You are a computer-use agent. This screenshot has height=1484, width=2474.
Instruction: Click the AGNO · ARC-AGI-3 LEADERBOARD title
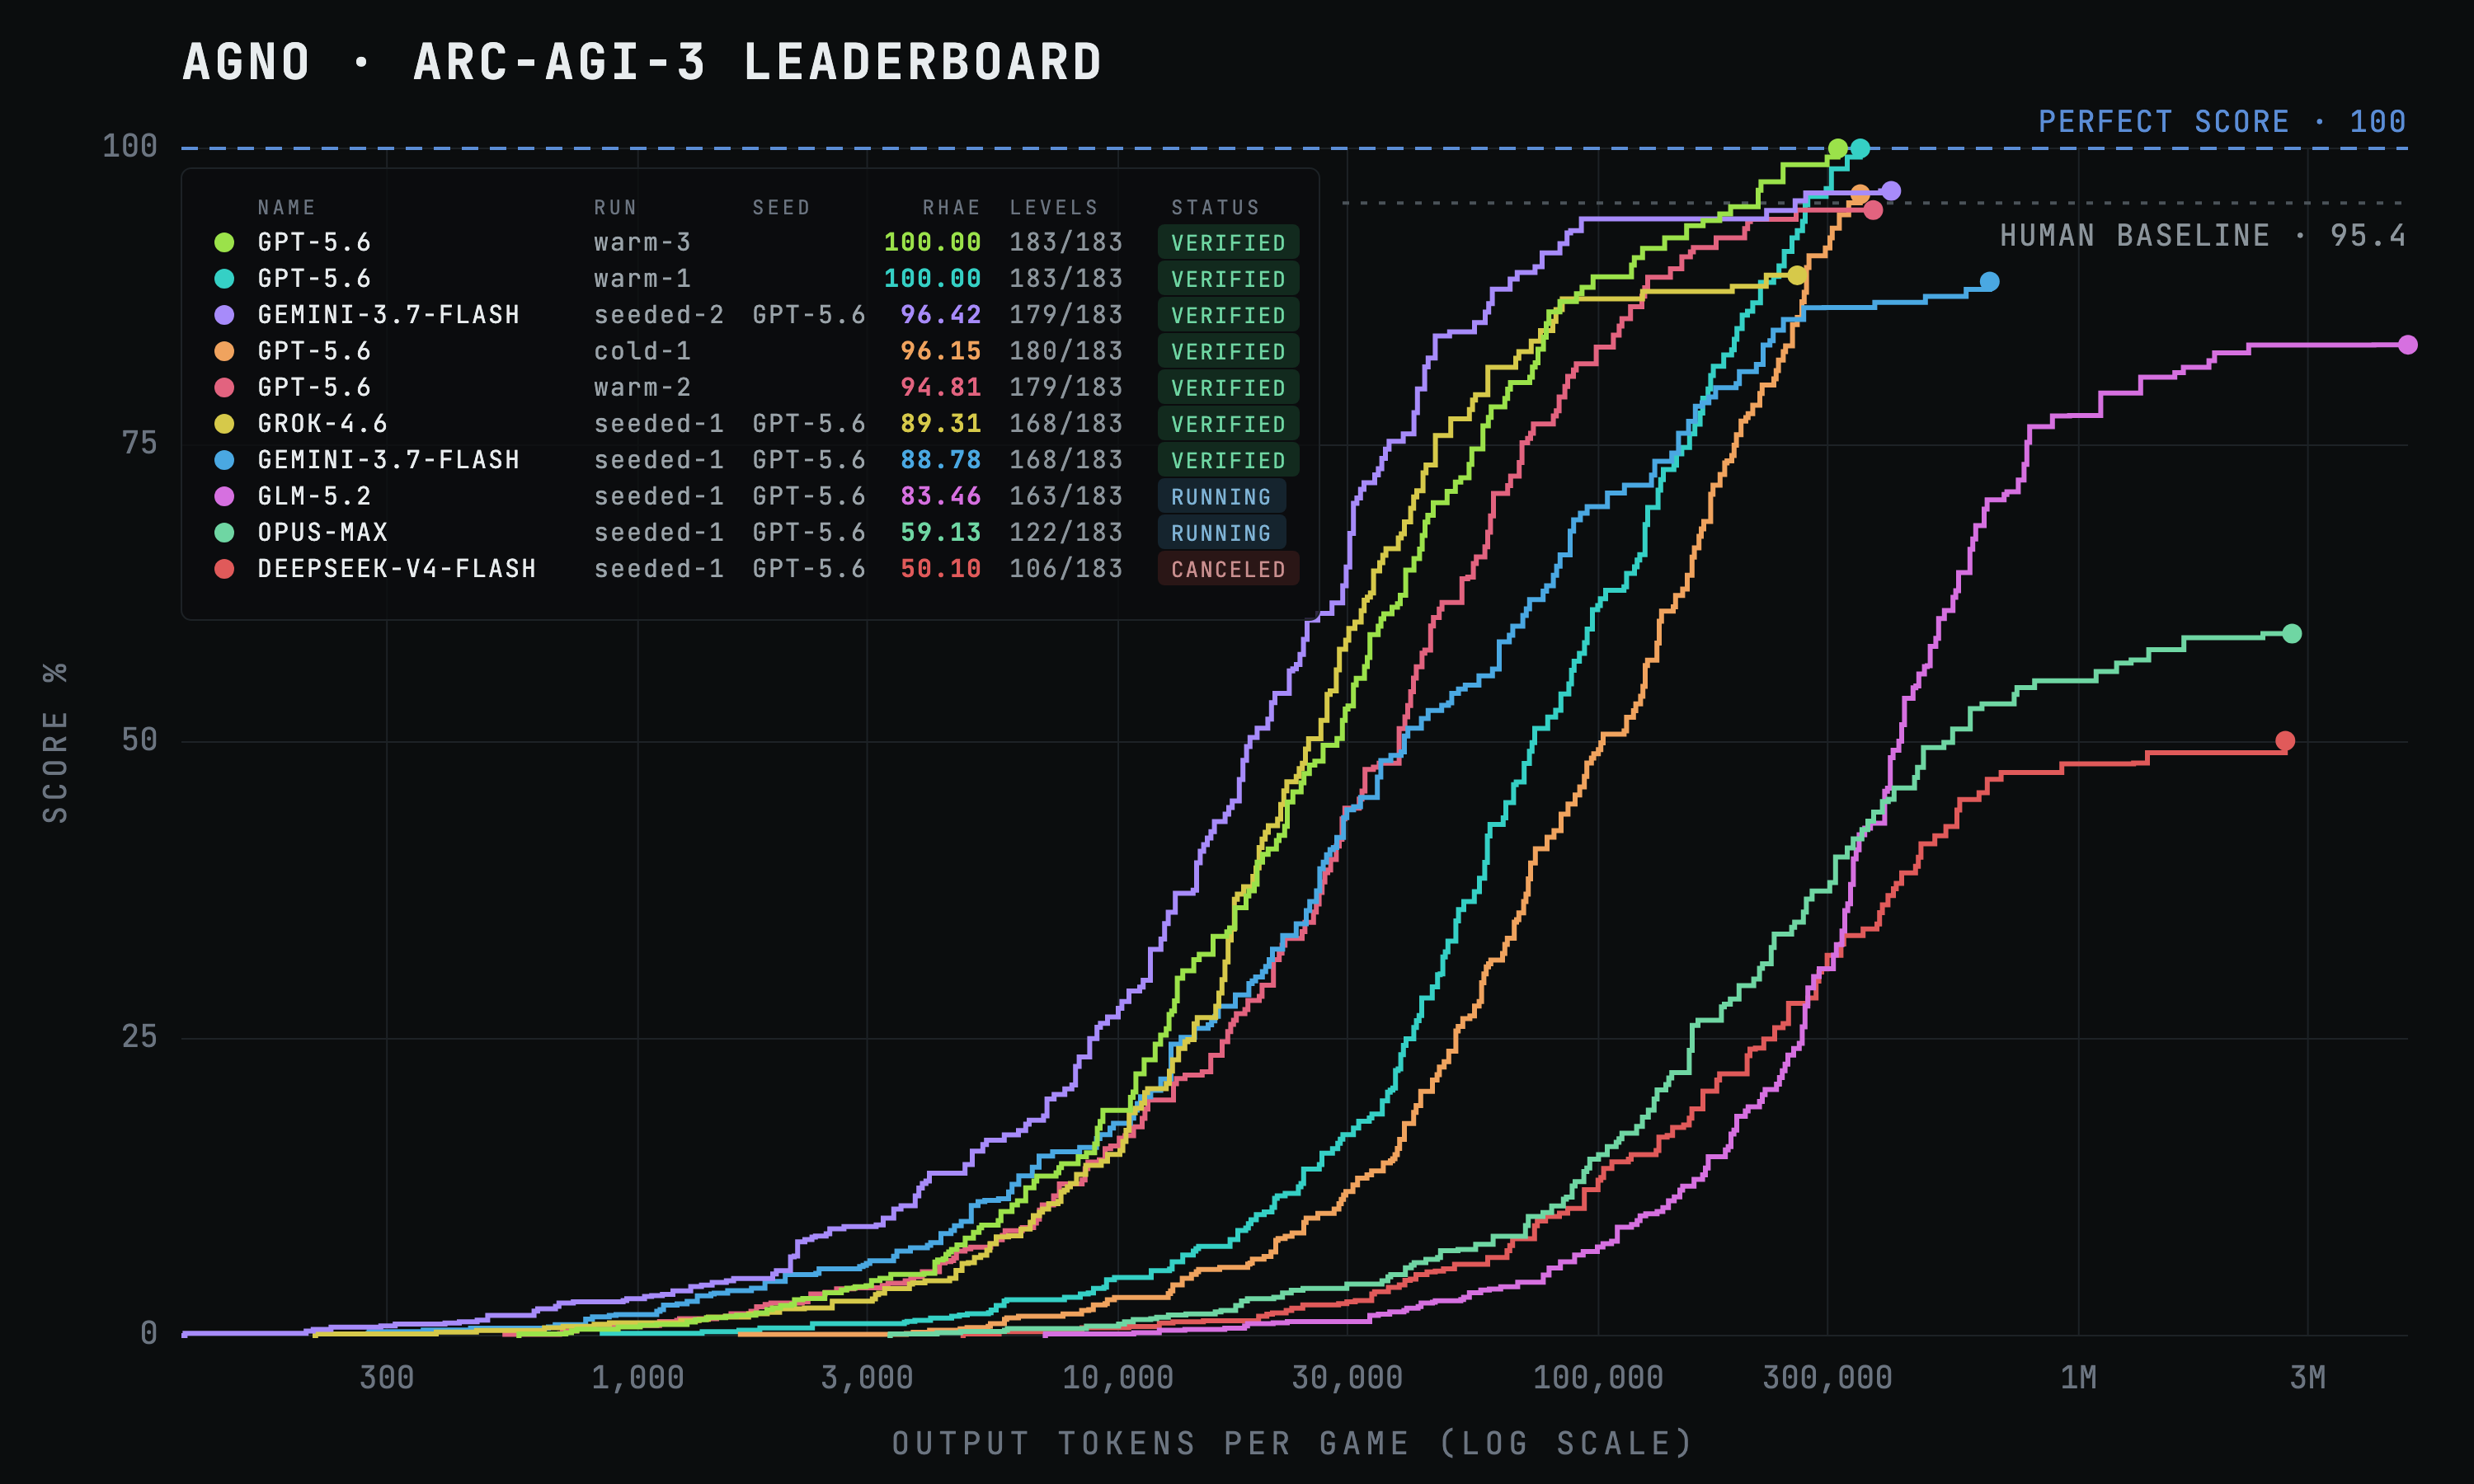642,62
